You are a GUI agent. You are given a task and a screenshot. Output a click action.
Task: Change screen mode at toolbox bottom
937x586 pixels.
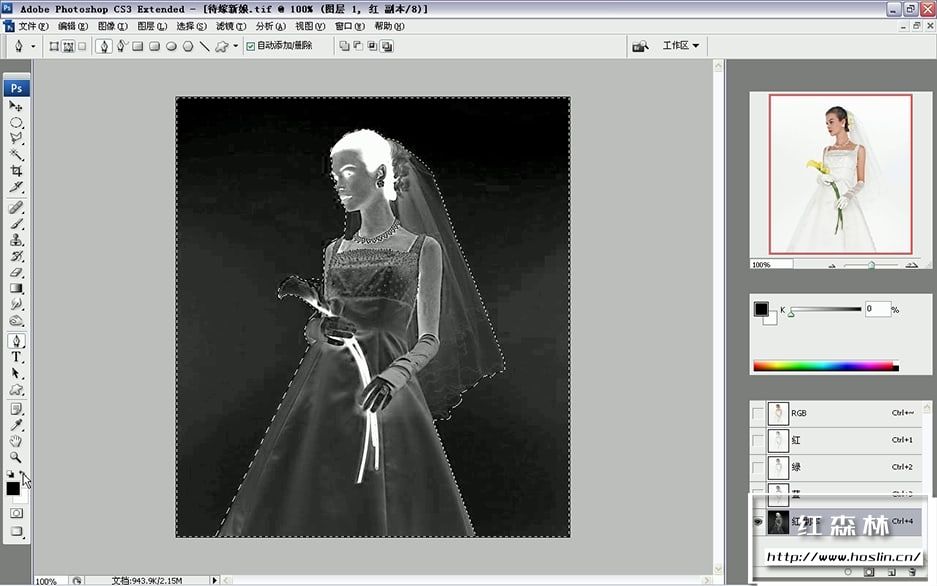point(16,531)
